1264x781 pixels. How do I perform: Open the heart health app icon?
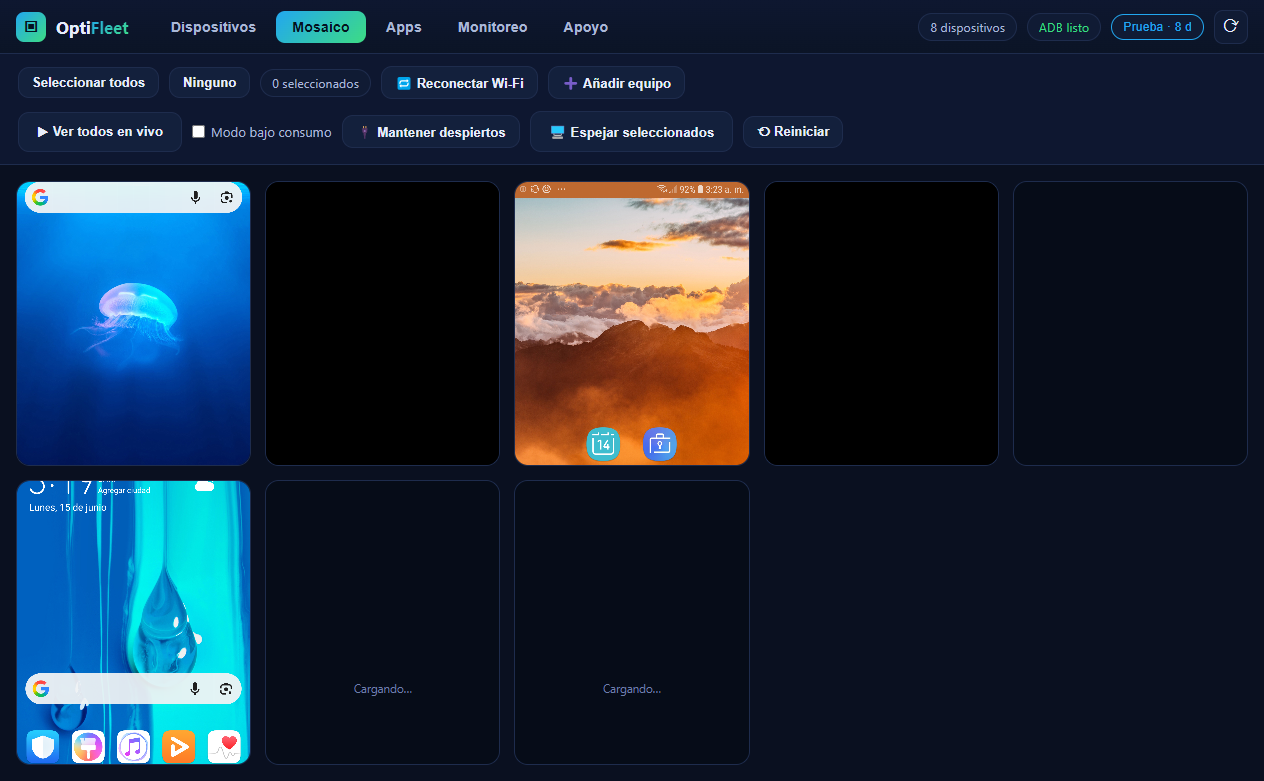click(224, 746)
